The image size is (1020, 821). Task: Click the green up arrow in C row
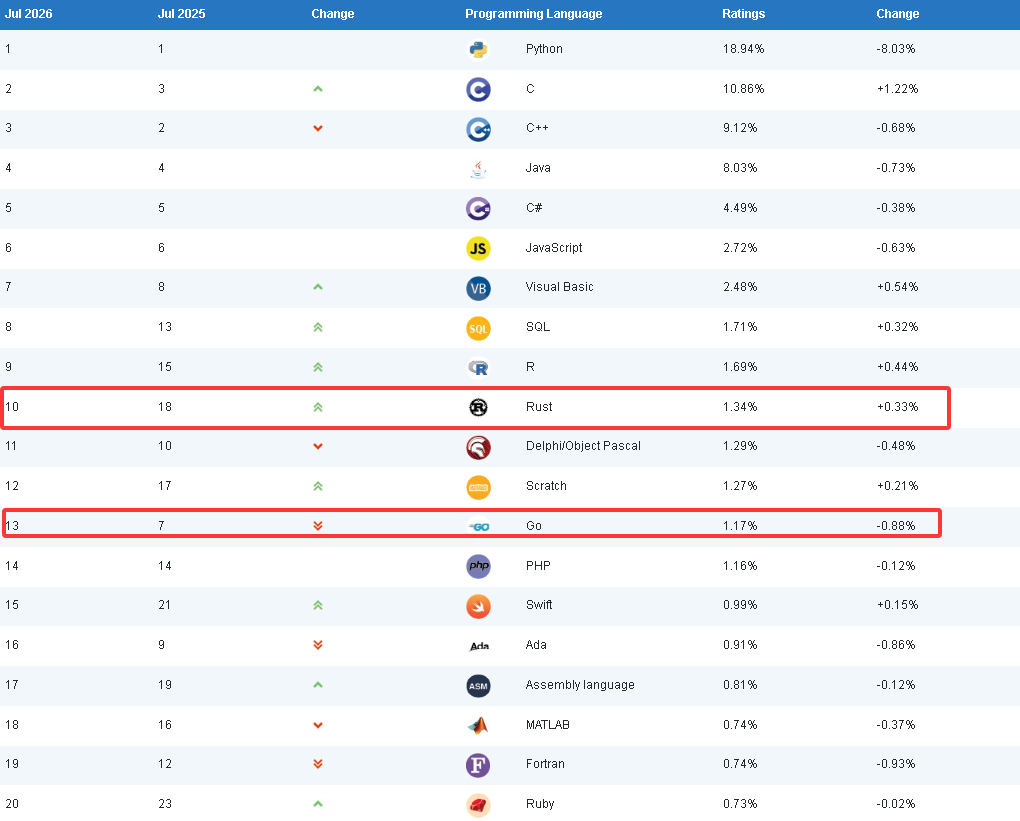pyautogui.click(x=317, y=88)
